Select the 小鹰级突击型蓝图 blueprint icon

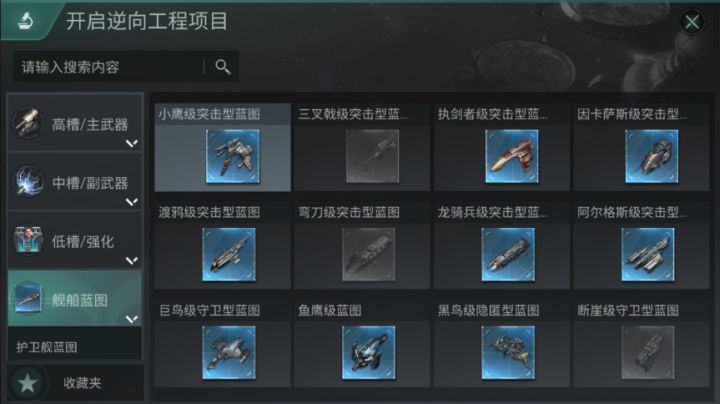point(233,156)
